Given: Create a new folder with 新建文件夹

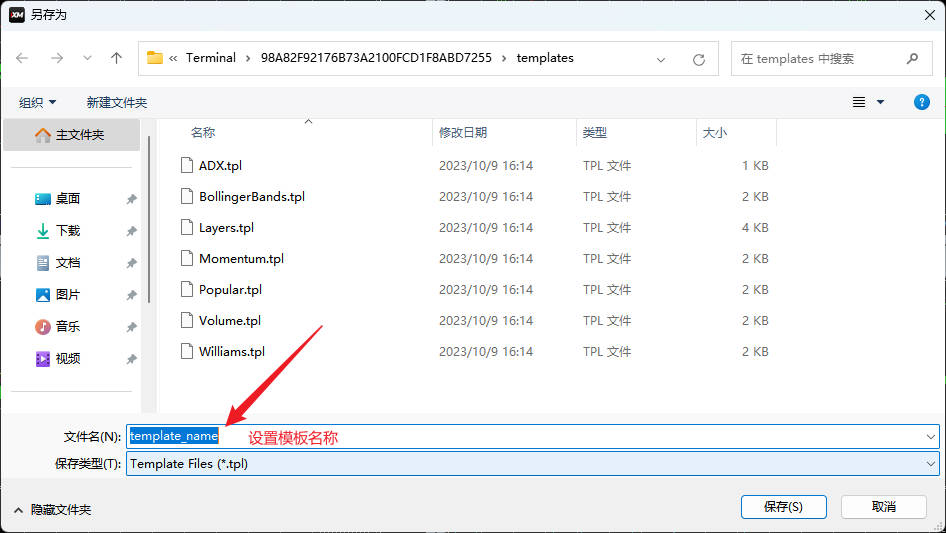Looking at the screenshot, I should pos(116,103).
